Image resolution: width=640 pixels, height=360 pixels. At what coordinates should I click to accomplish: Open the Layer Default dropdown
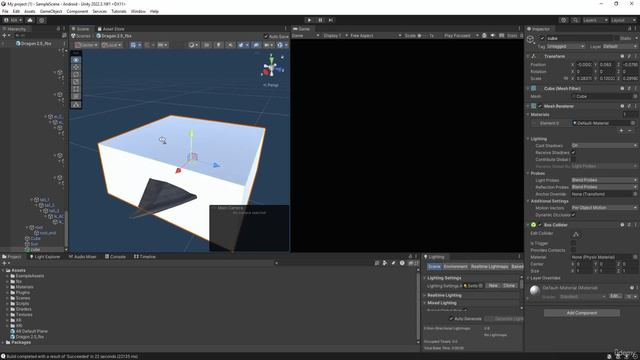click(620, 47)
